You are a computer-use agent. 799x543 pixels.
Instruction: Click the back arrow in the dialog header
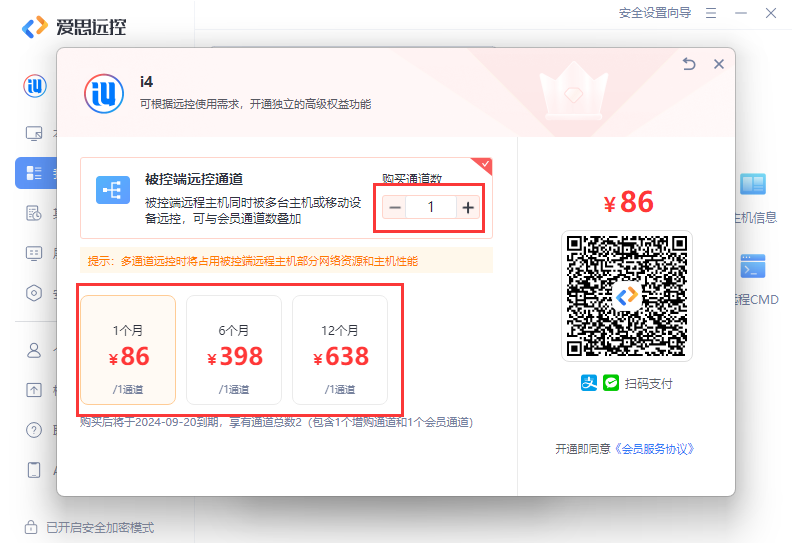click(688, 64)
